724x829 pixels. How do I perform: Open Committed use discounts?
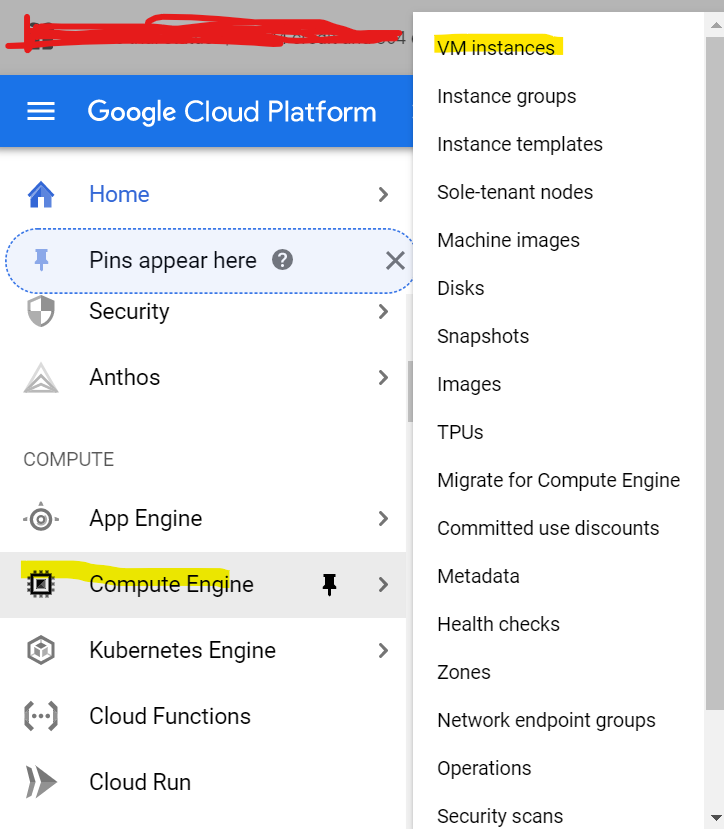click(548, 528)
